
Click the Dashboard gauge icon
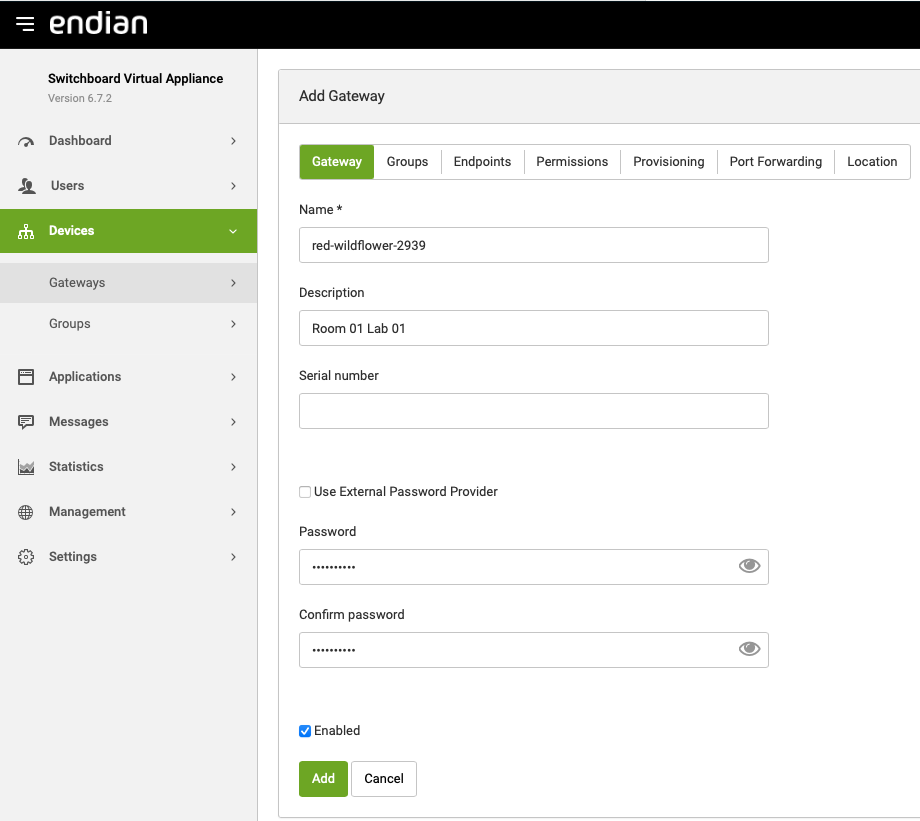click(x=27, y=141)
